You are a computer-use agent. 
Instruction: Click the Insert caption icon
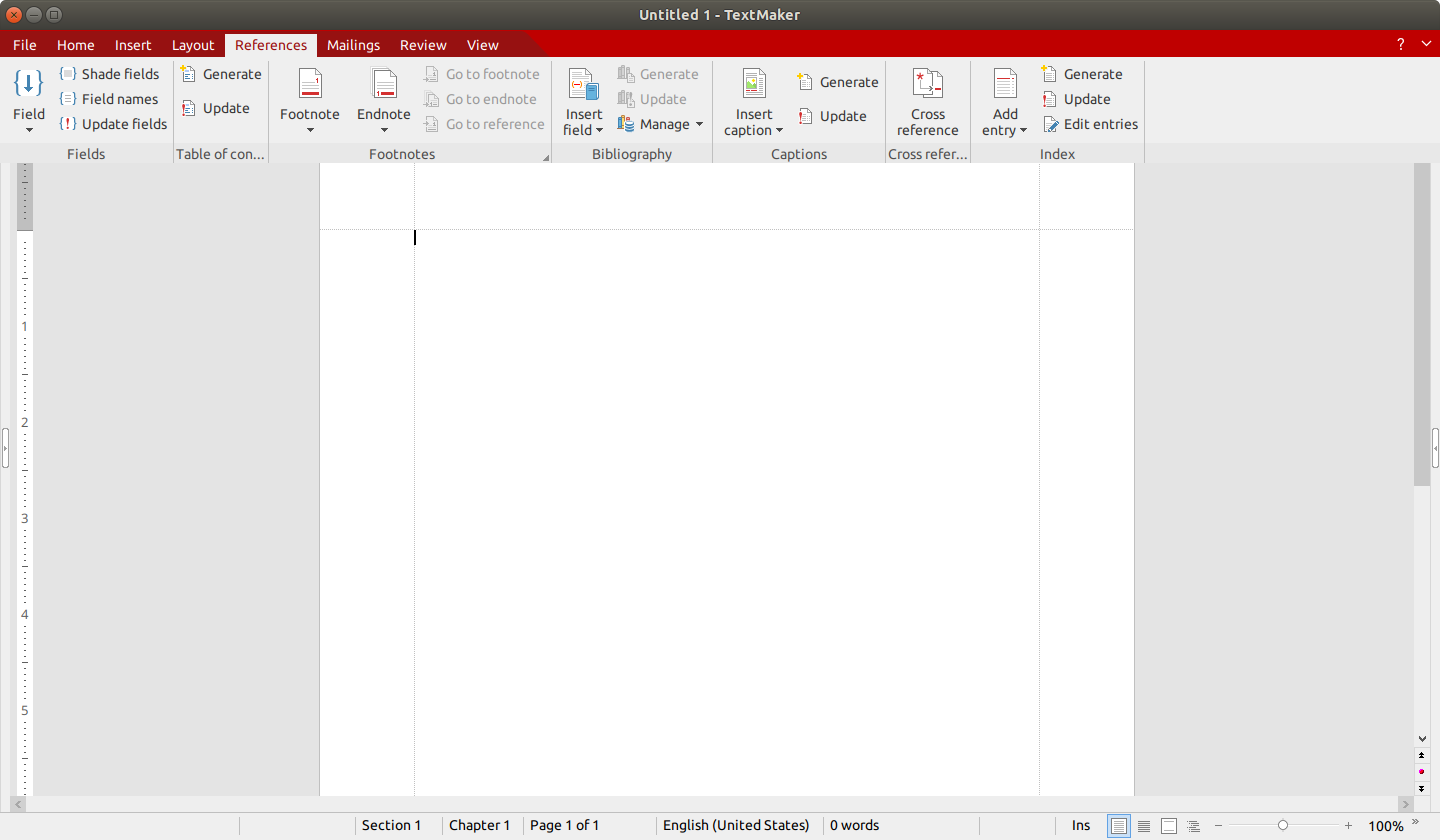(x=754, y=85)
